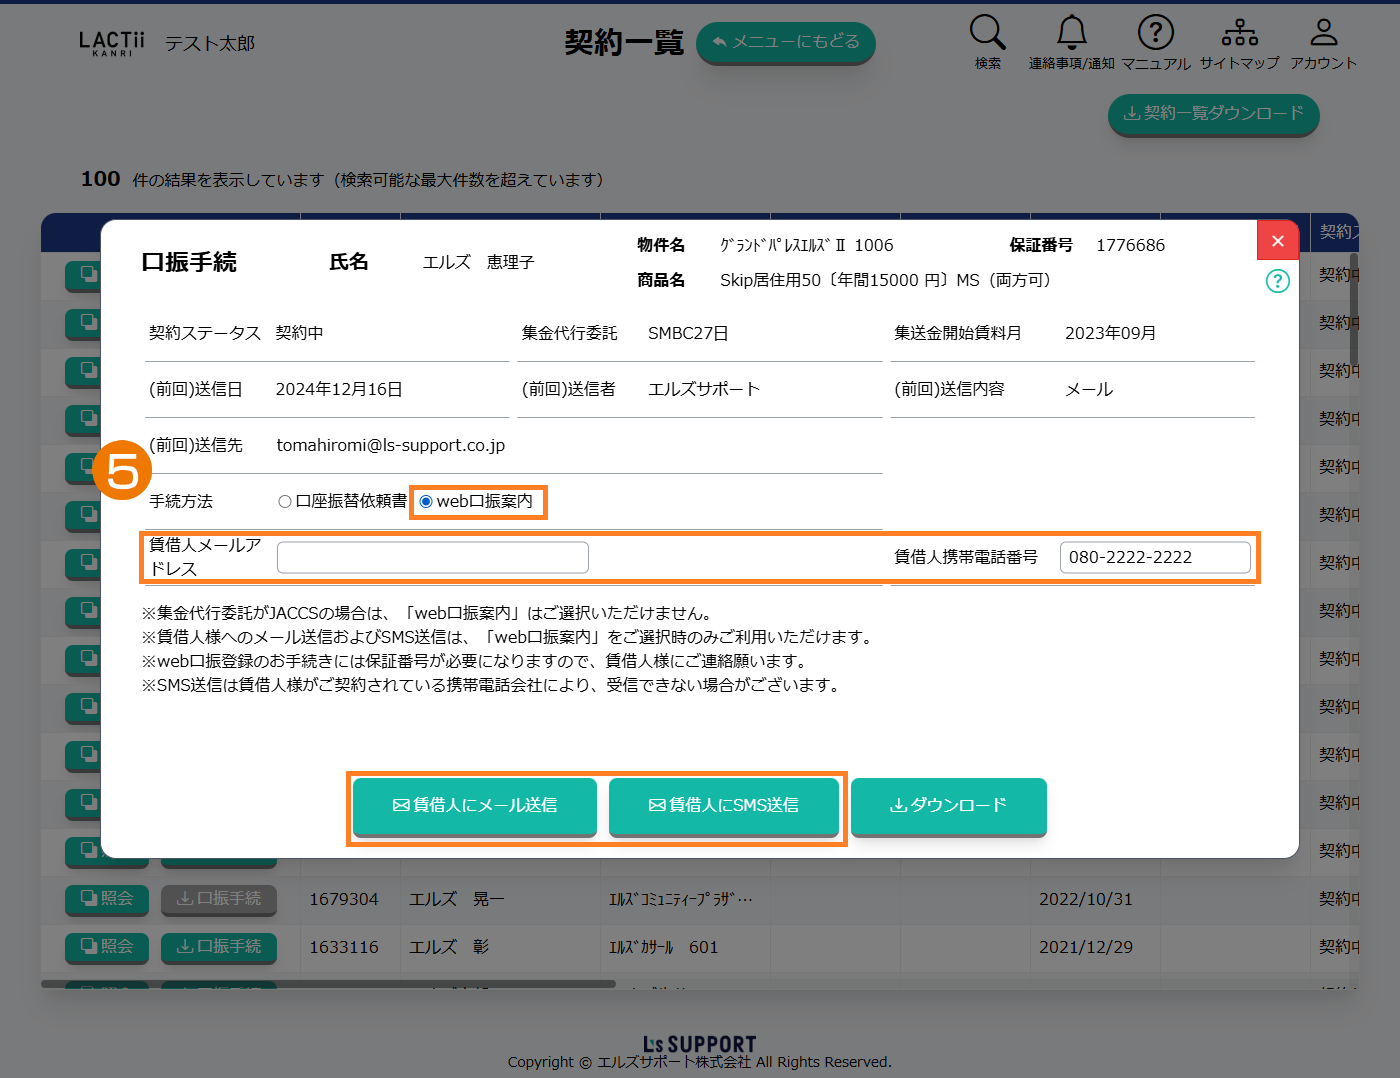1400x1078 pixels.
Task: Click 照会 button for row 1679304
Action: coord(106,899)
